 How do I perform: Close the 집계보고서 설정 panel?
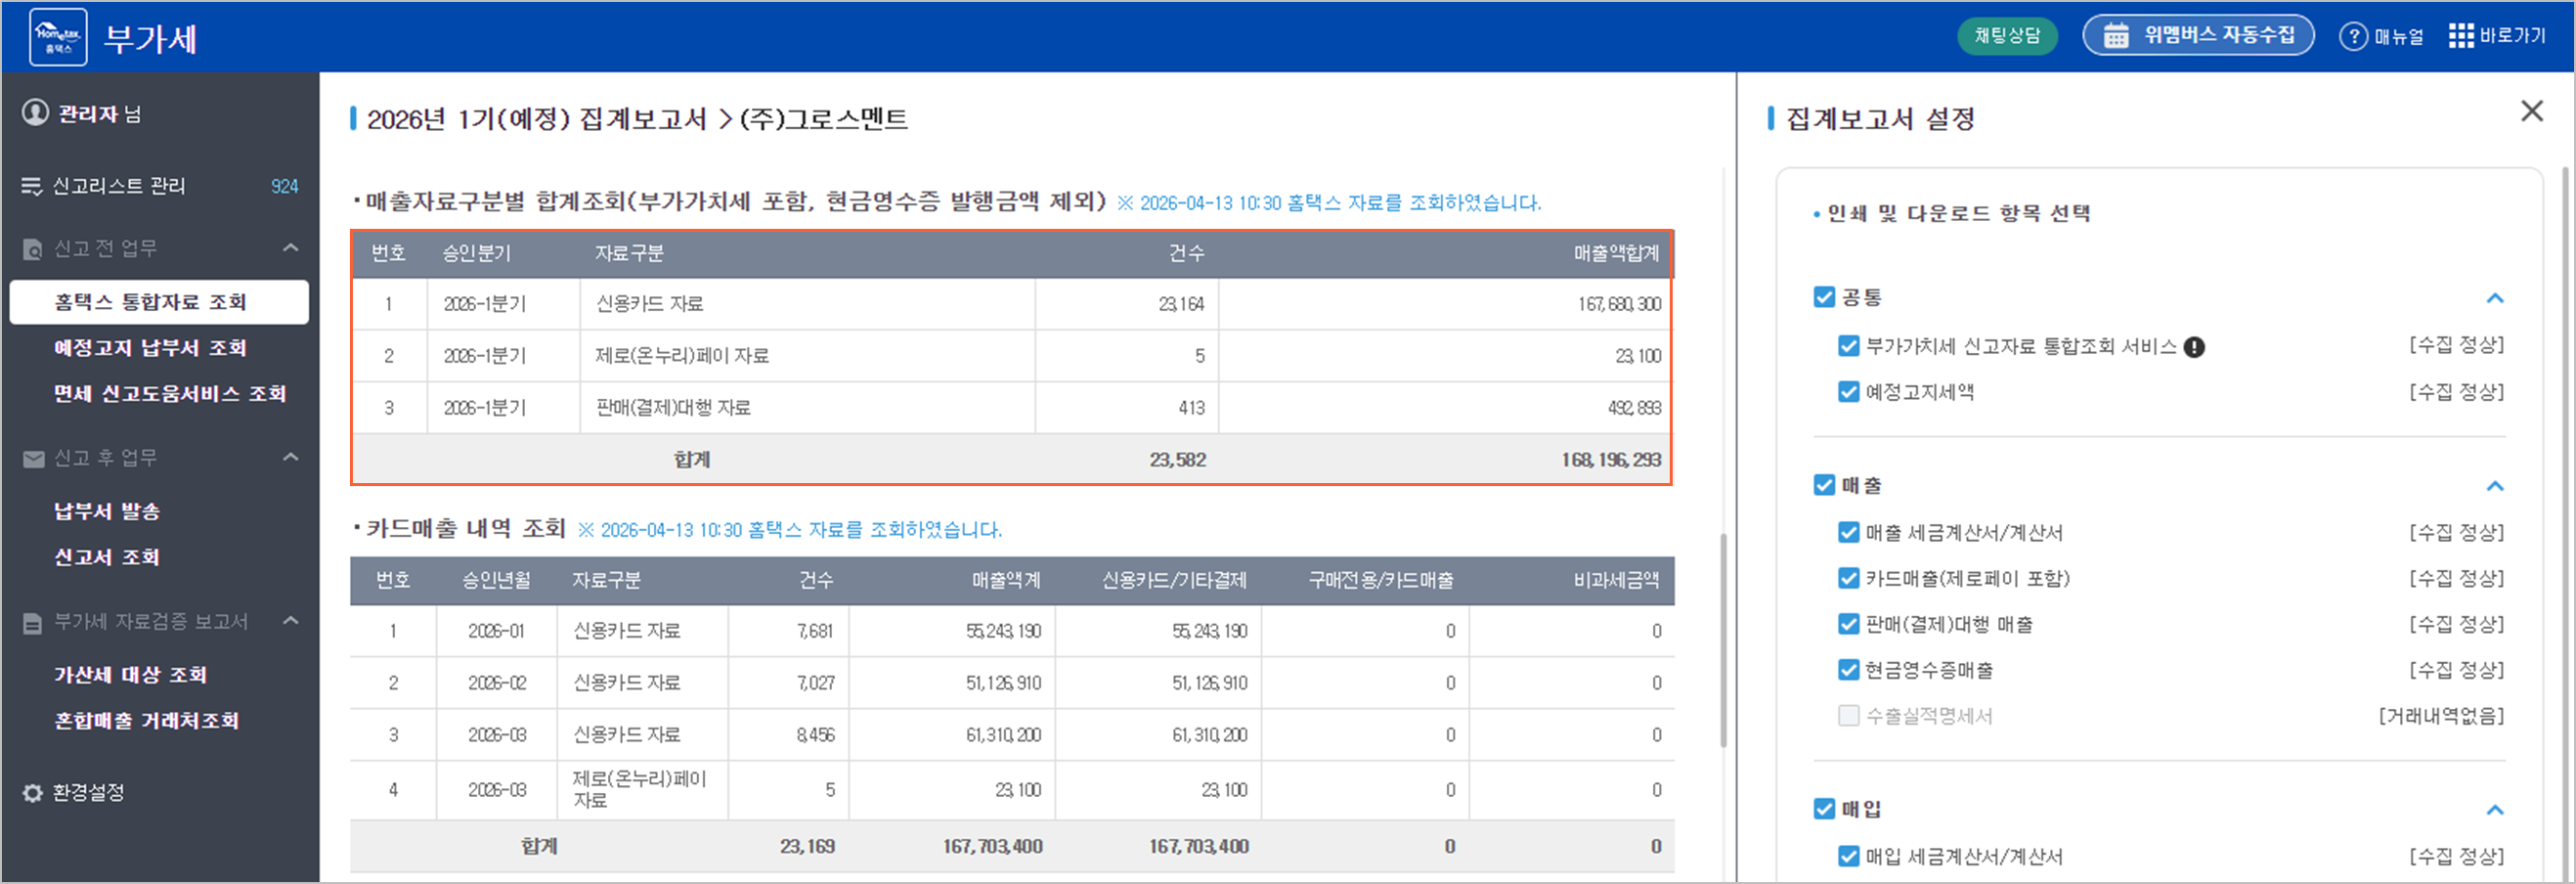tap(2531, 111)
